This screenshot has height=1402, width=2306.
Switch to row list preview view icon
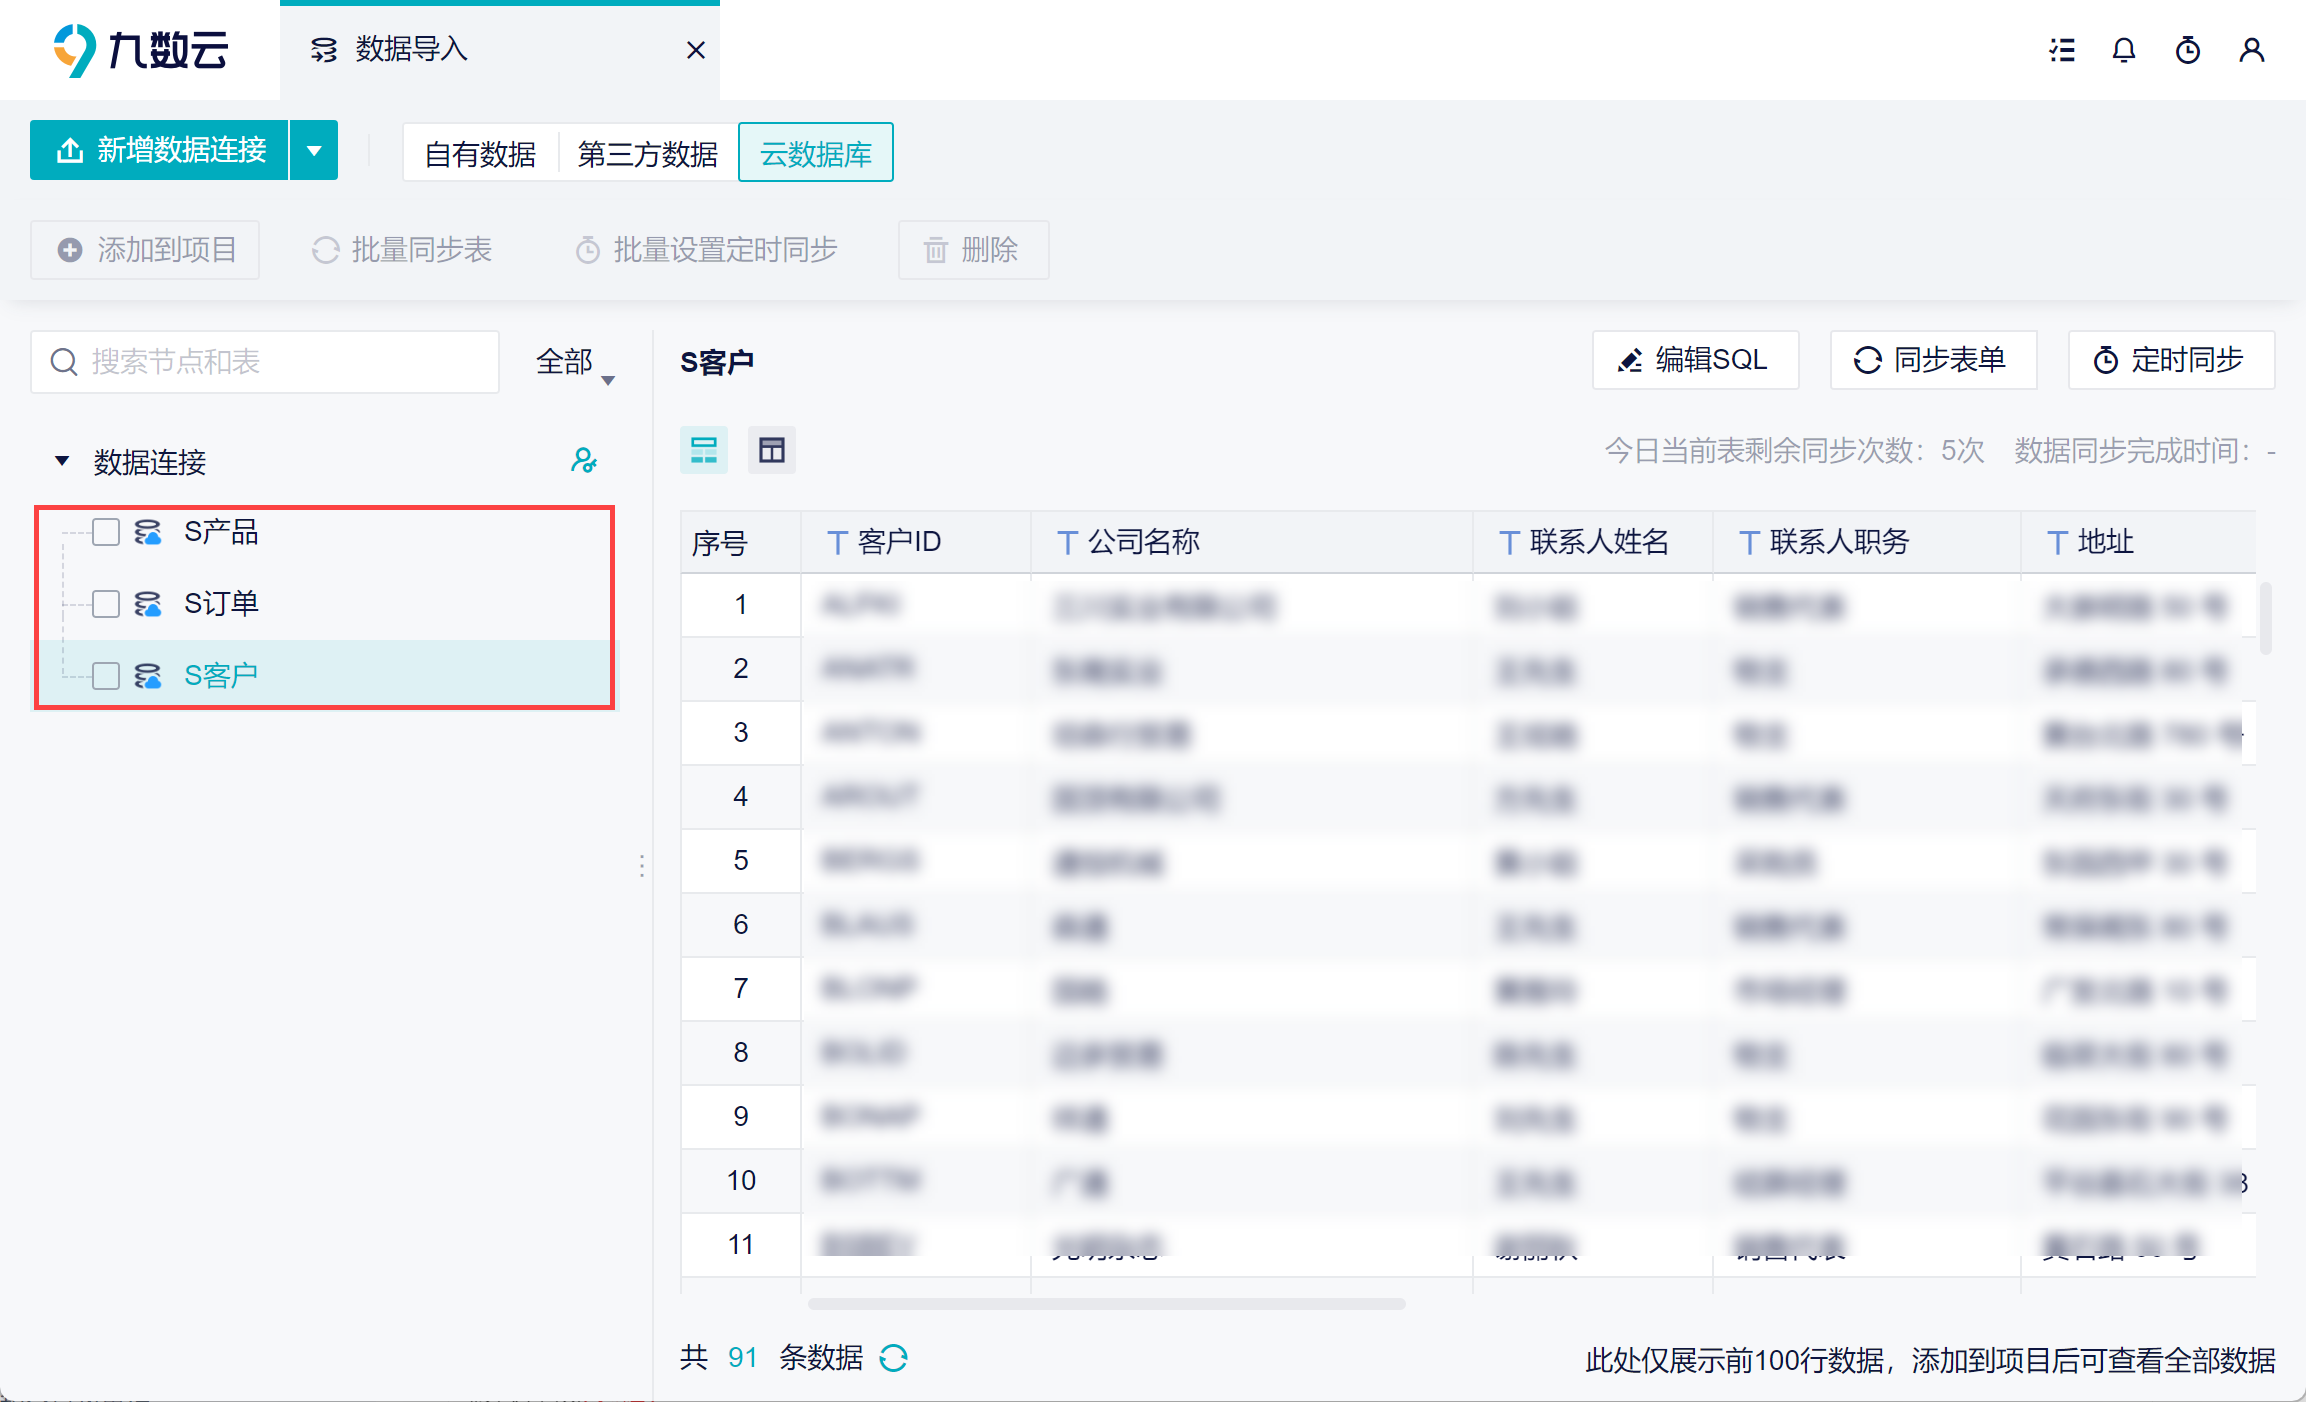tap(704, 450)
